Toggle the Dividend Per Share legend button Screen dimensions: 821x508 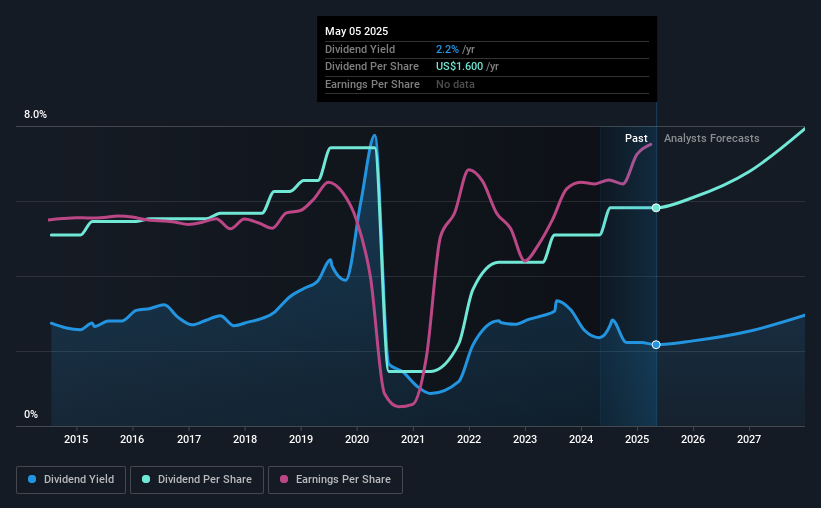tap(197, 480)
